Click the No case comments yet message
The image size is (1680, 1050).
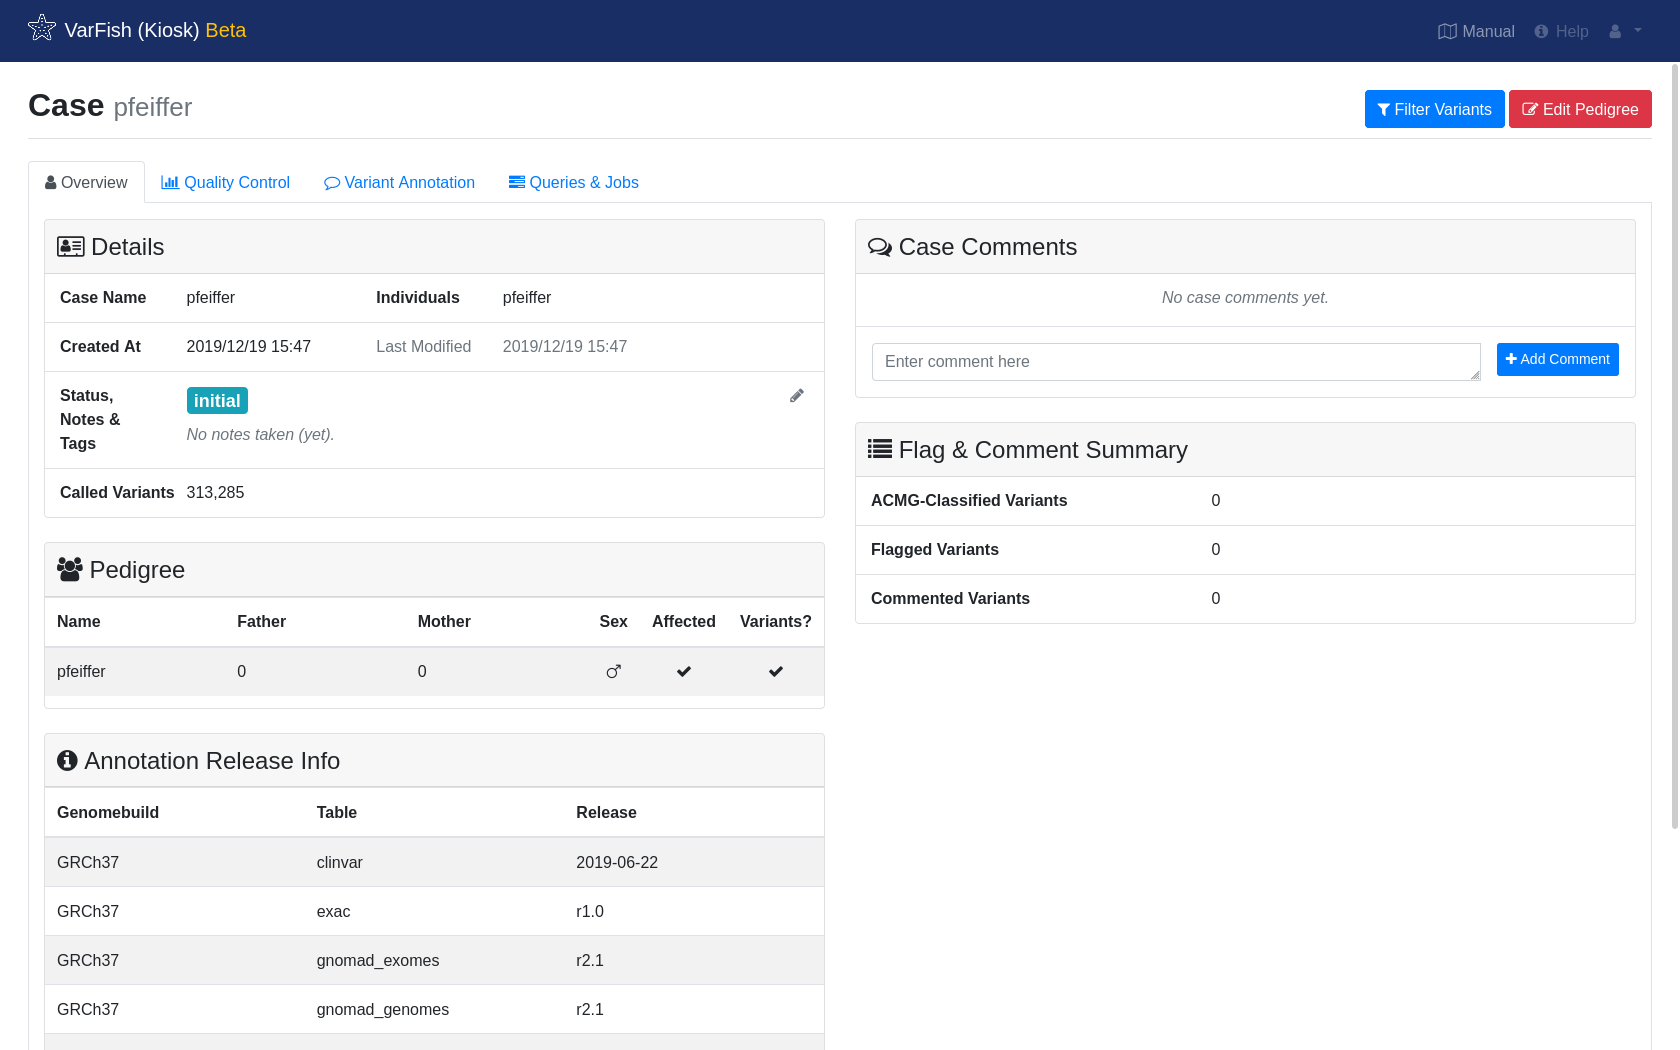(x=1245, y=297)
